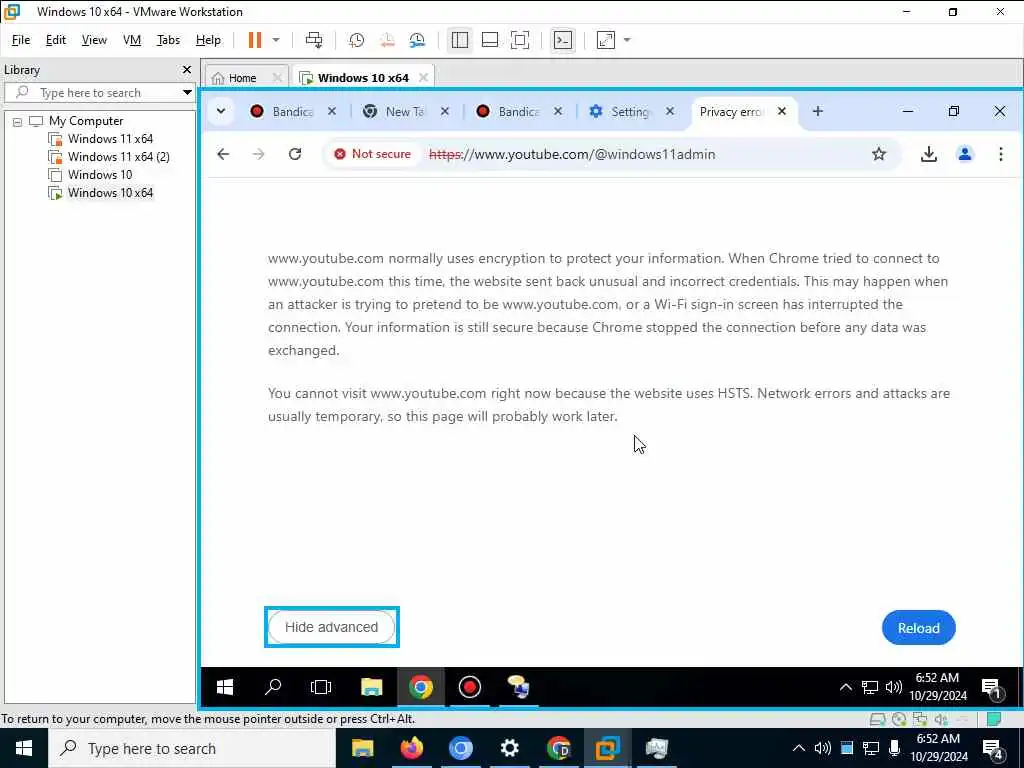Open the Chrome profile icon

965,154
